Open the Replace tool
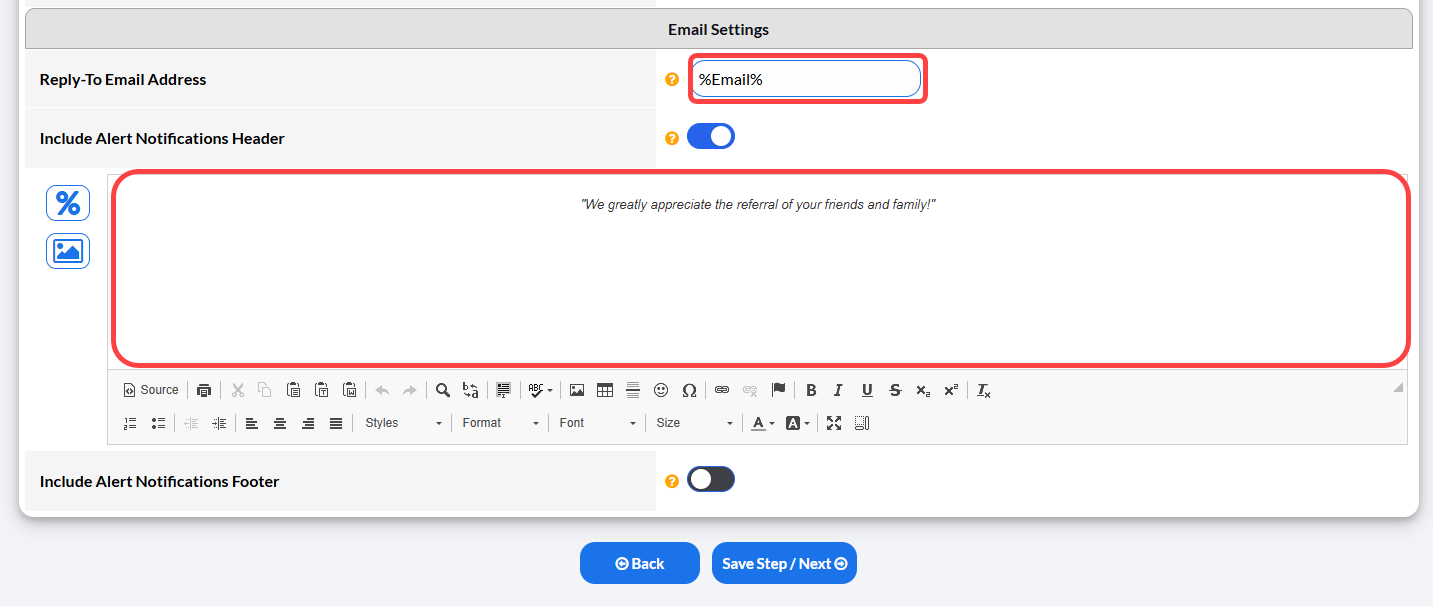This screenshot has height=606, width=1433. [471, 390]
